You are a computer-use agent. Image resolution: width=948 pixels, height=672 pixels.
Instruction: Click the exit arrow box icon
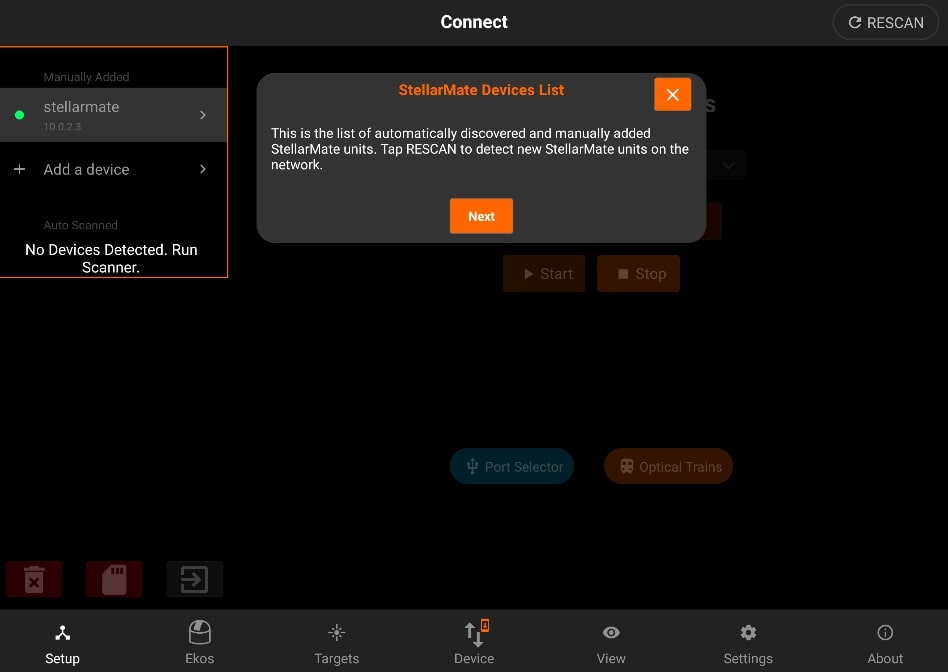tap(195, 579)
